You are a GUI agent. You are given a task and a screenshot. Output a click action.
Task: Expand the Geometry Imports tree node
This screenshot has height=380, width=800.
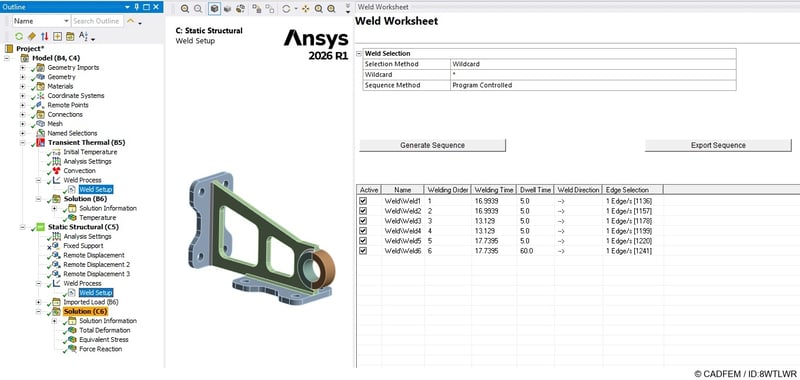point(22,67)
